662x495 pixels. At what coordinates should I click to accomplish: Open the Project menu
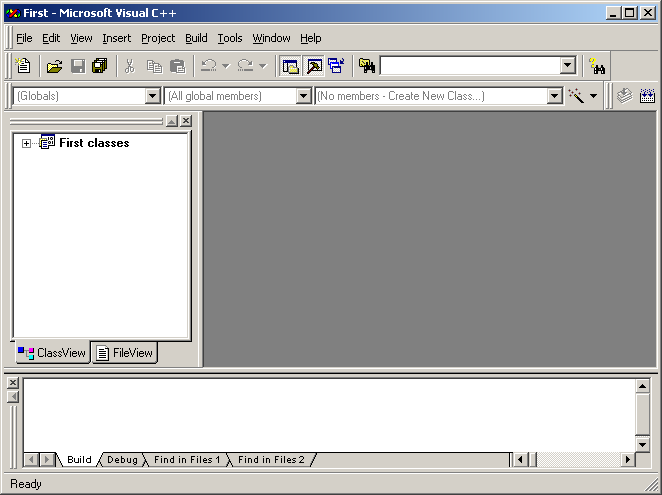pyautogui.click(x=158, y=38)
